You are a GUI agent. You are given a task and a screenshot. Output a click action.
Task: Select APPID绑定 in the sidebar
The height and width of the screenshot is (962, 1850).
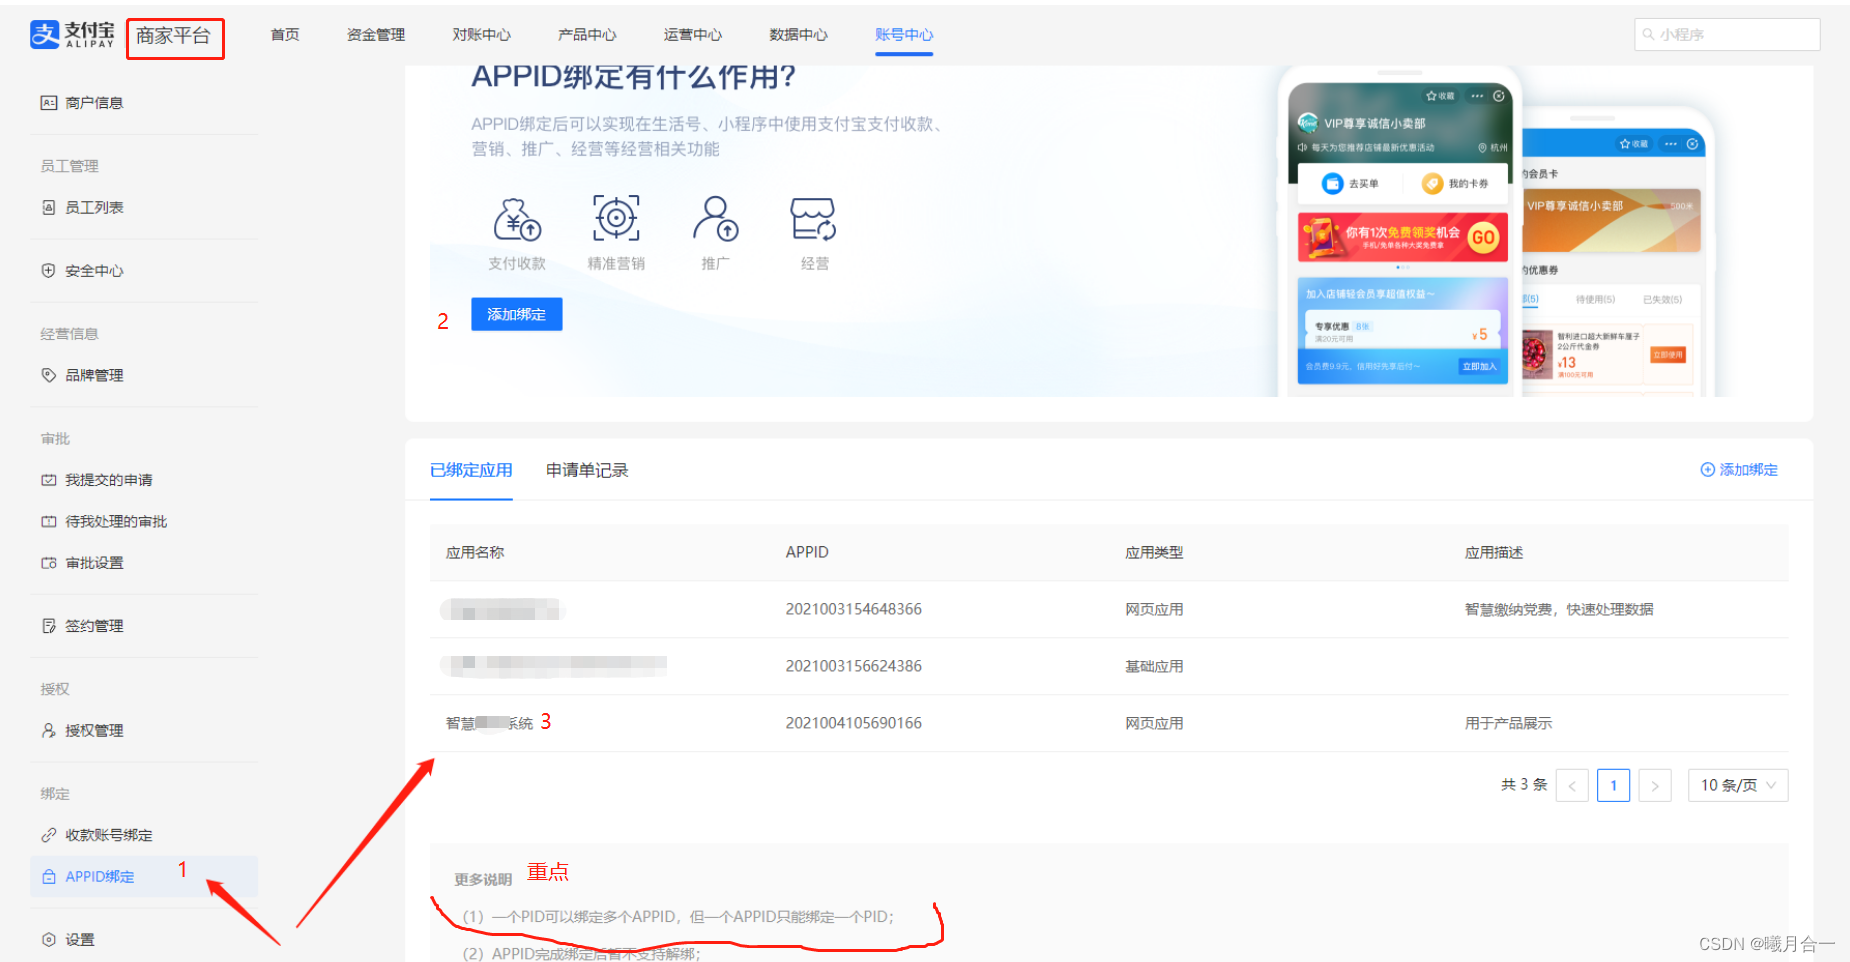pos(144,877)
